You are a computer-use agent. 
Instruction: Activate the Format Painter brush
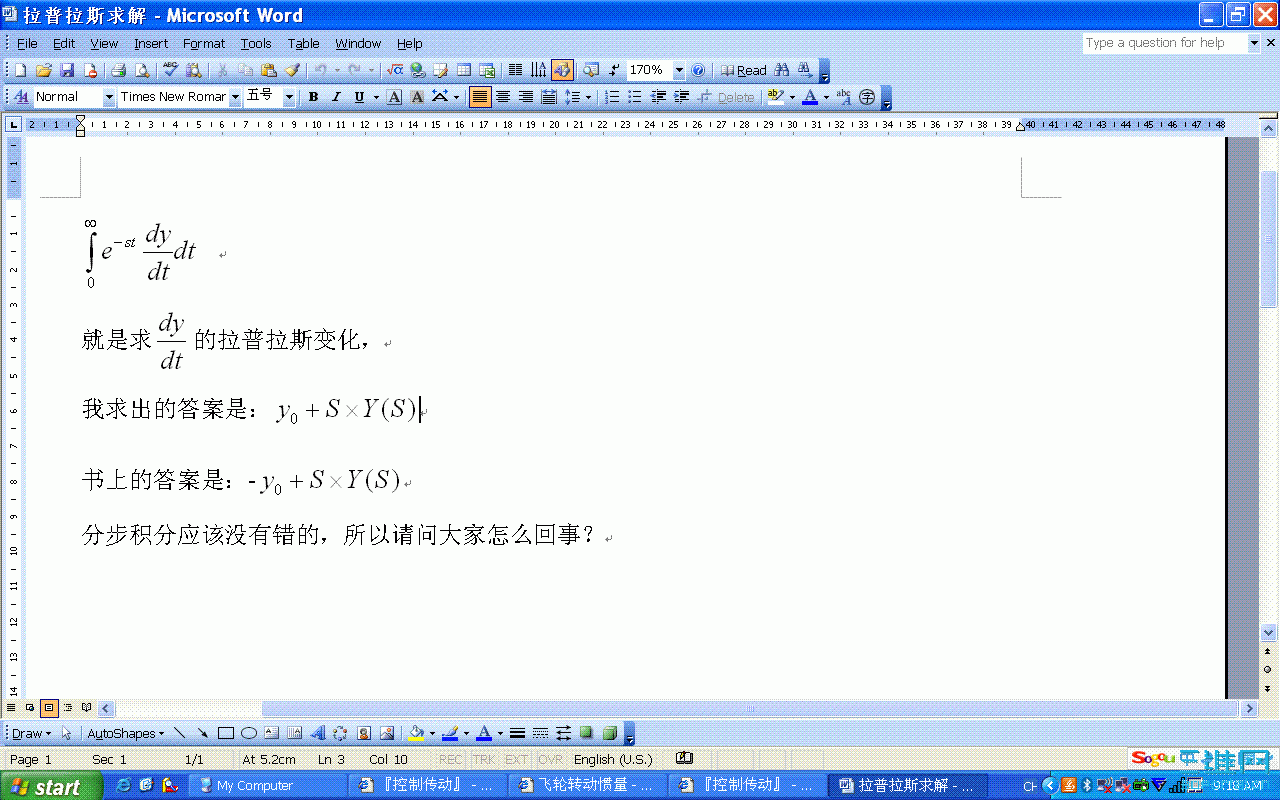(292, 70)
